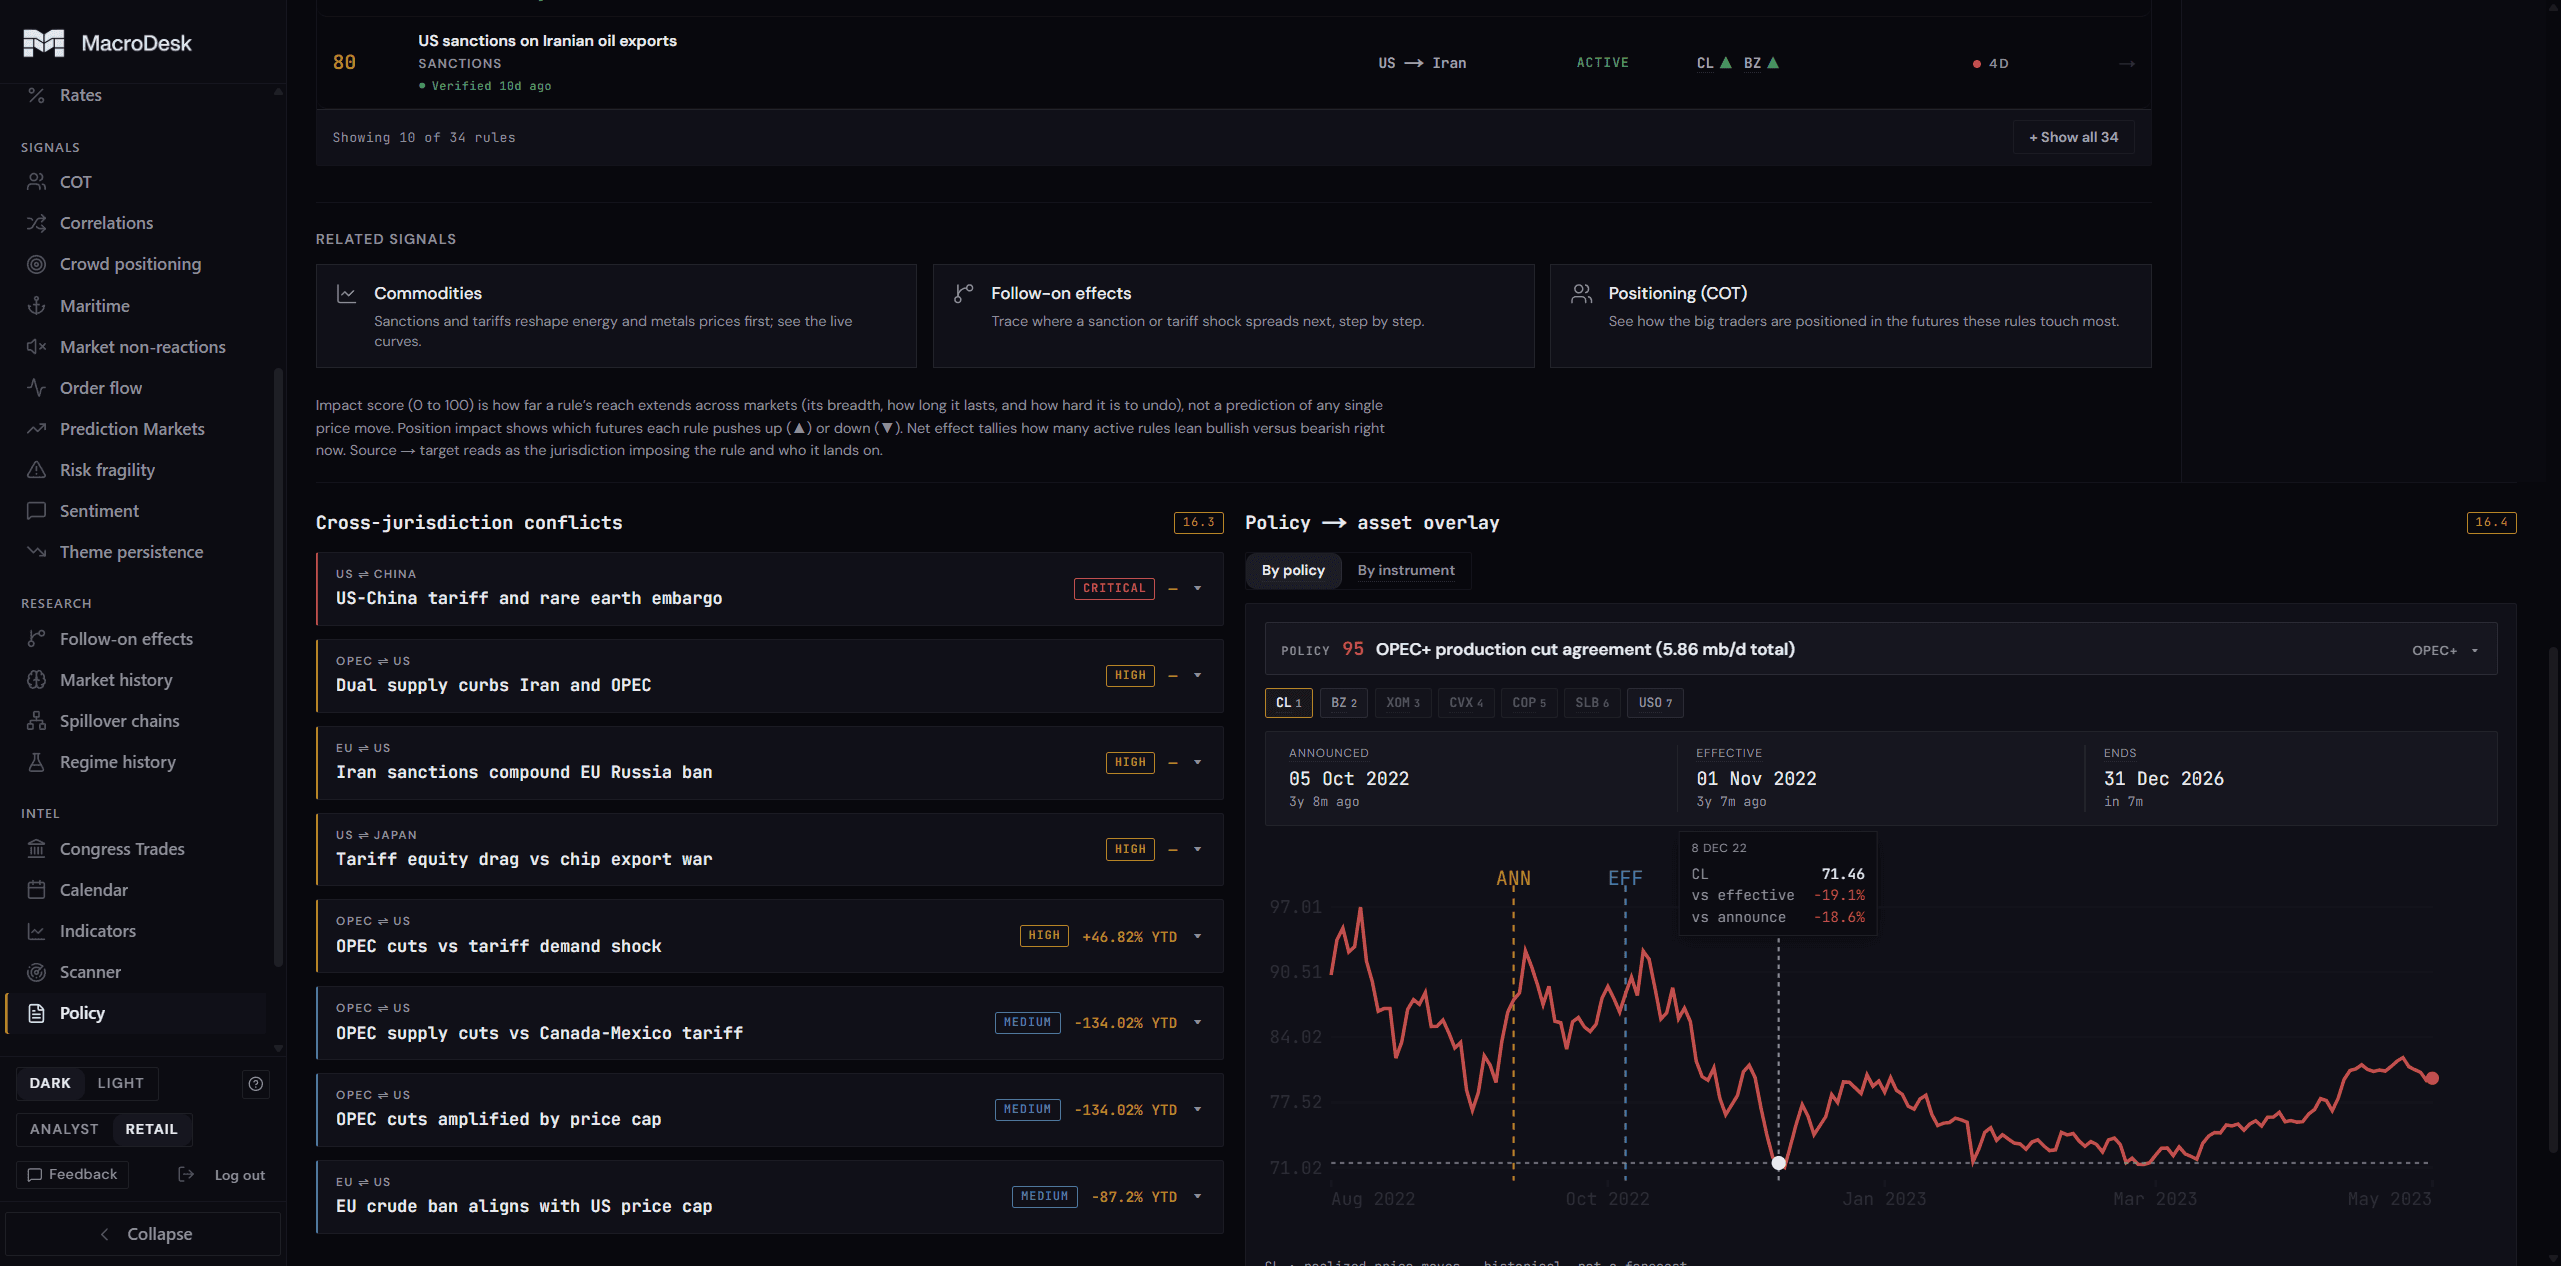Collapse the sidebar with Collapse button

point(144,1234)
